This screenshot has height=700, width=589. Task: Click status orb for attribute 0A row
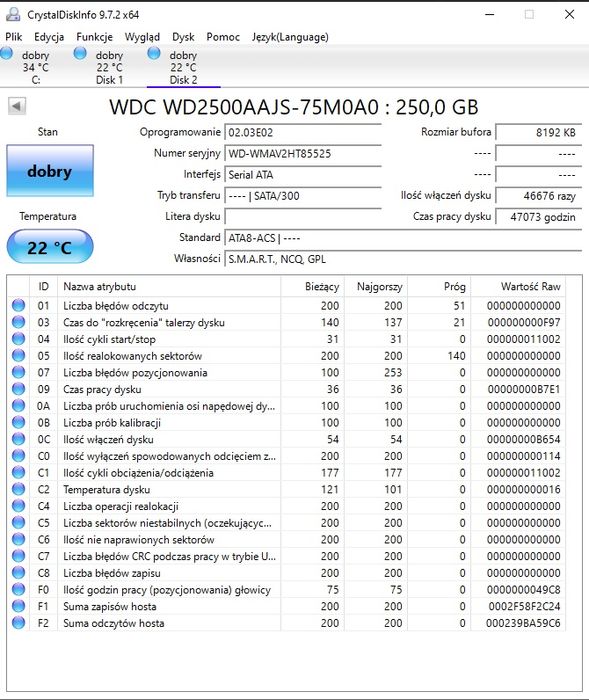[x=18, y=405]
